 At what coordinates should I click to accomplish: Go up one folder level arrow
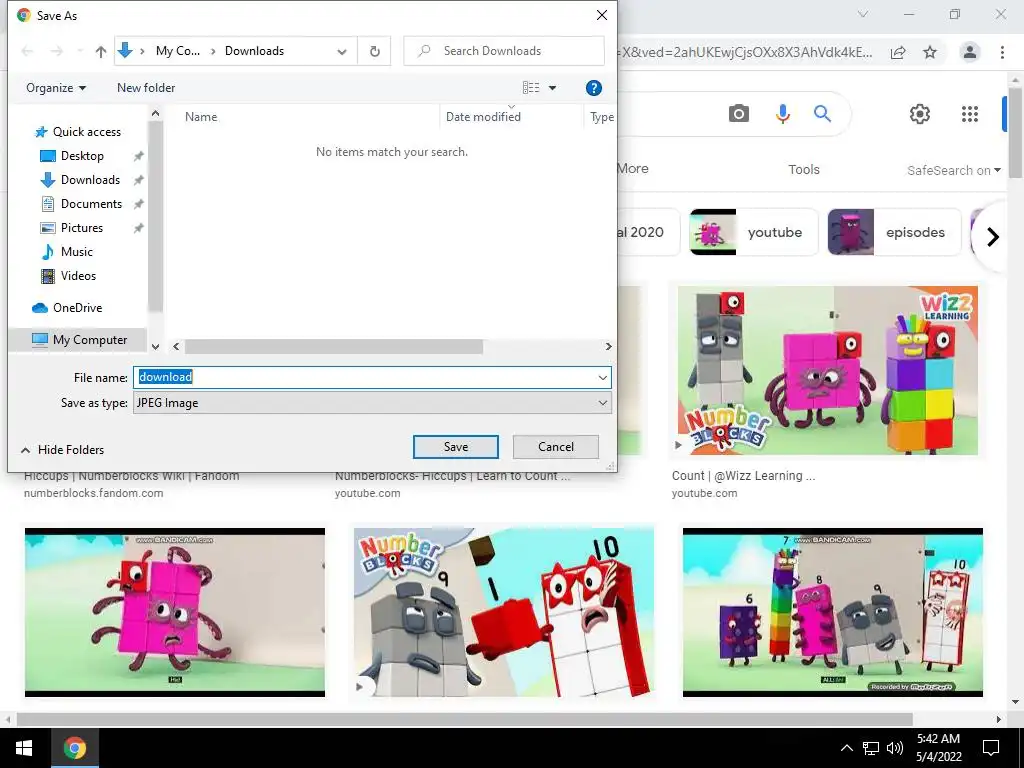(x=101, y=52)
